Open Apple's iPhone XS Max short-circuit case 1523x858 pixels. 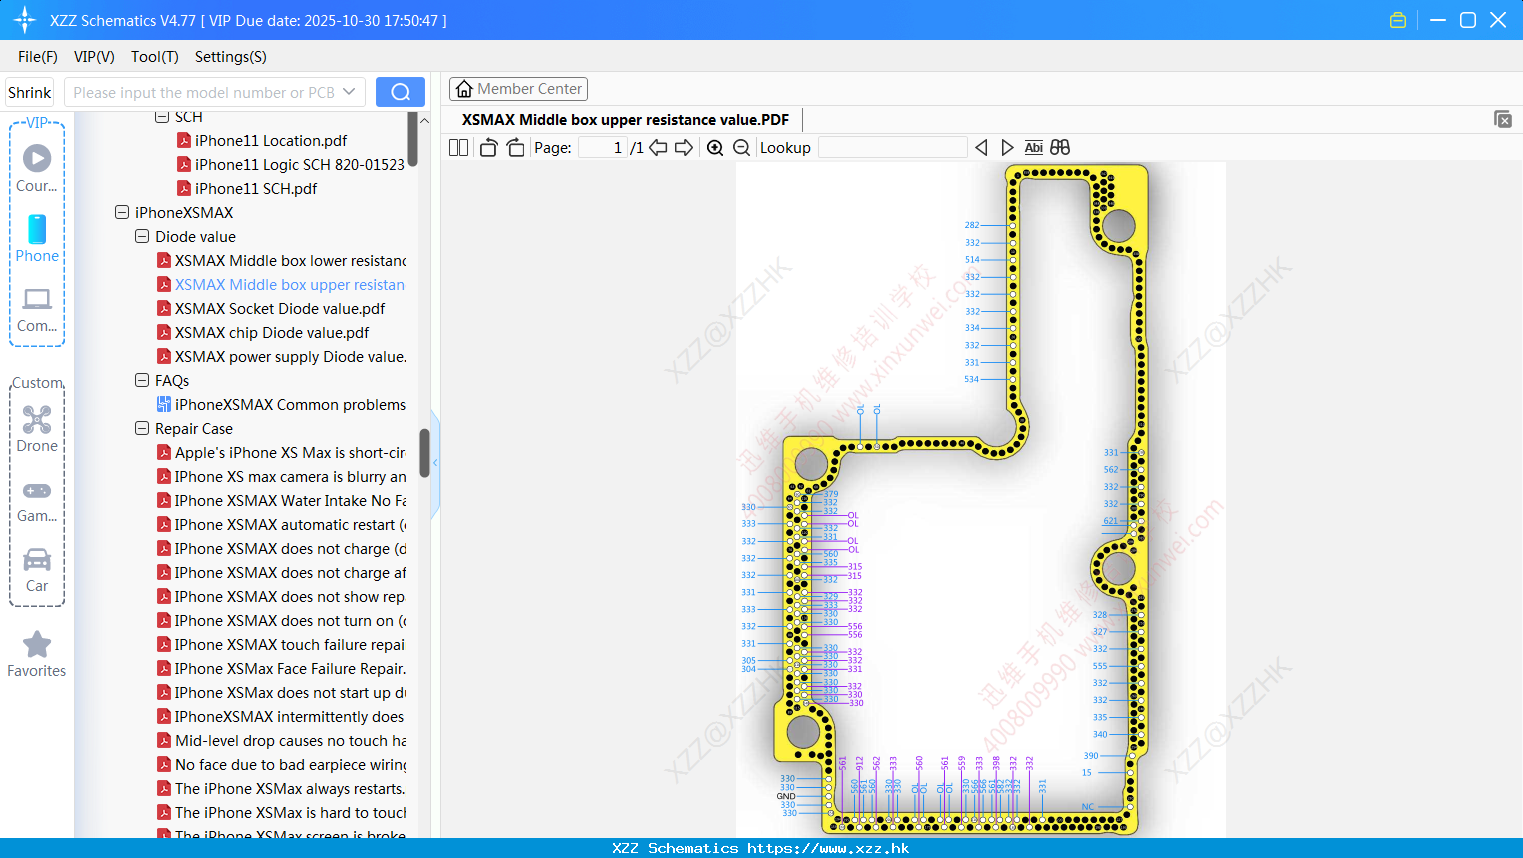(282, 453)
